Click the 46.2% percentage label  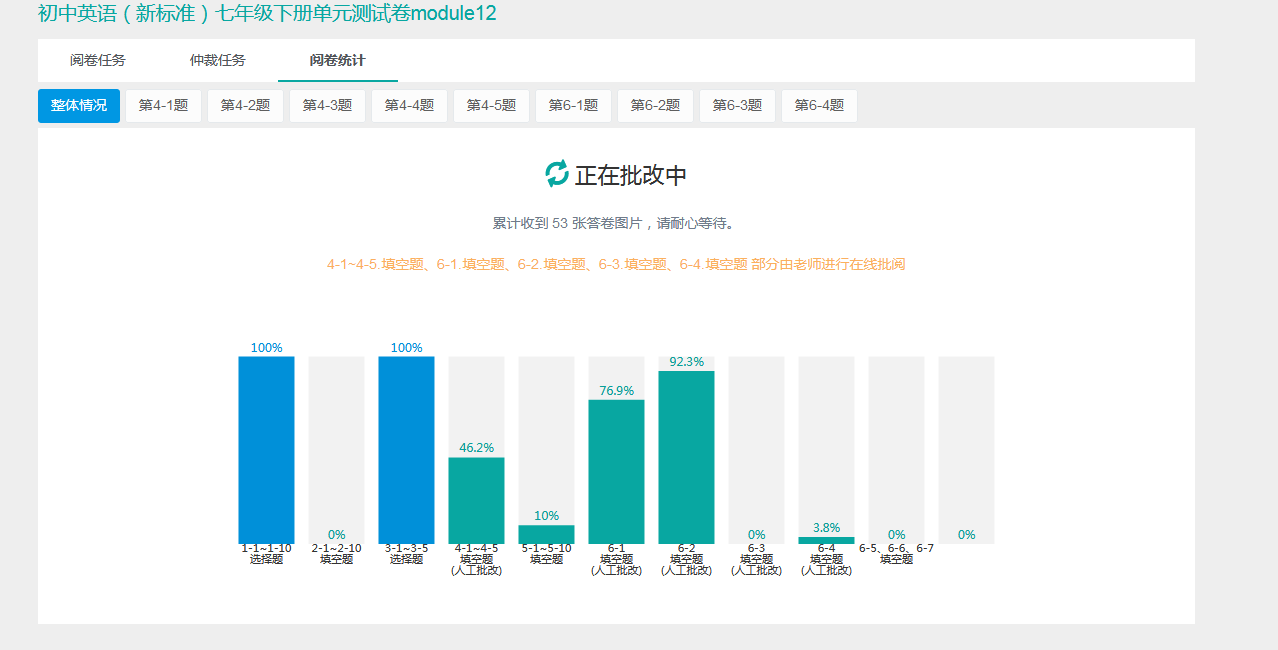pos(476,448)
